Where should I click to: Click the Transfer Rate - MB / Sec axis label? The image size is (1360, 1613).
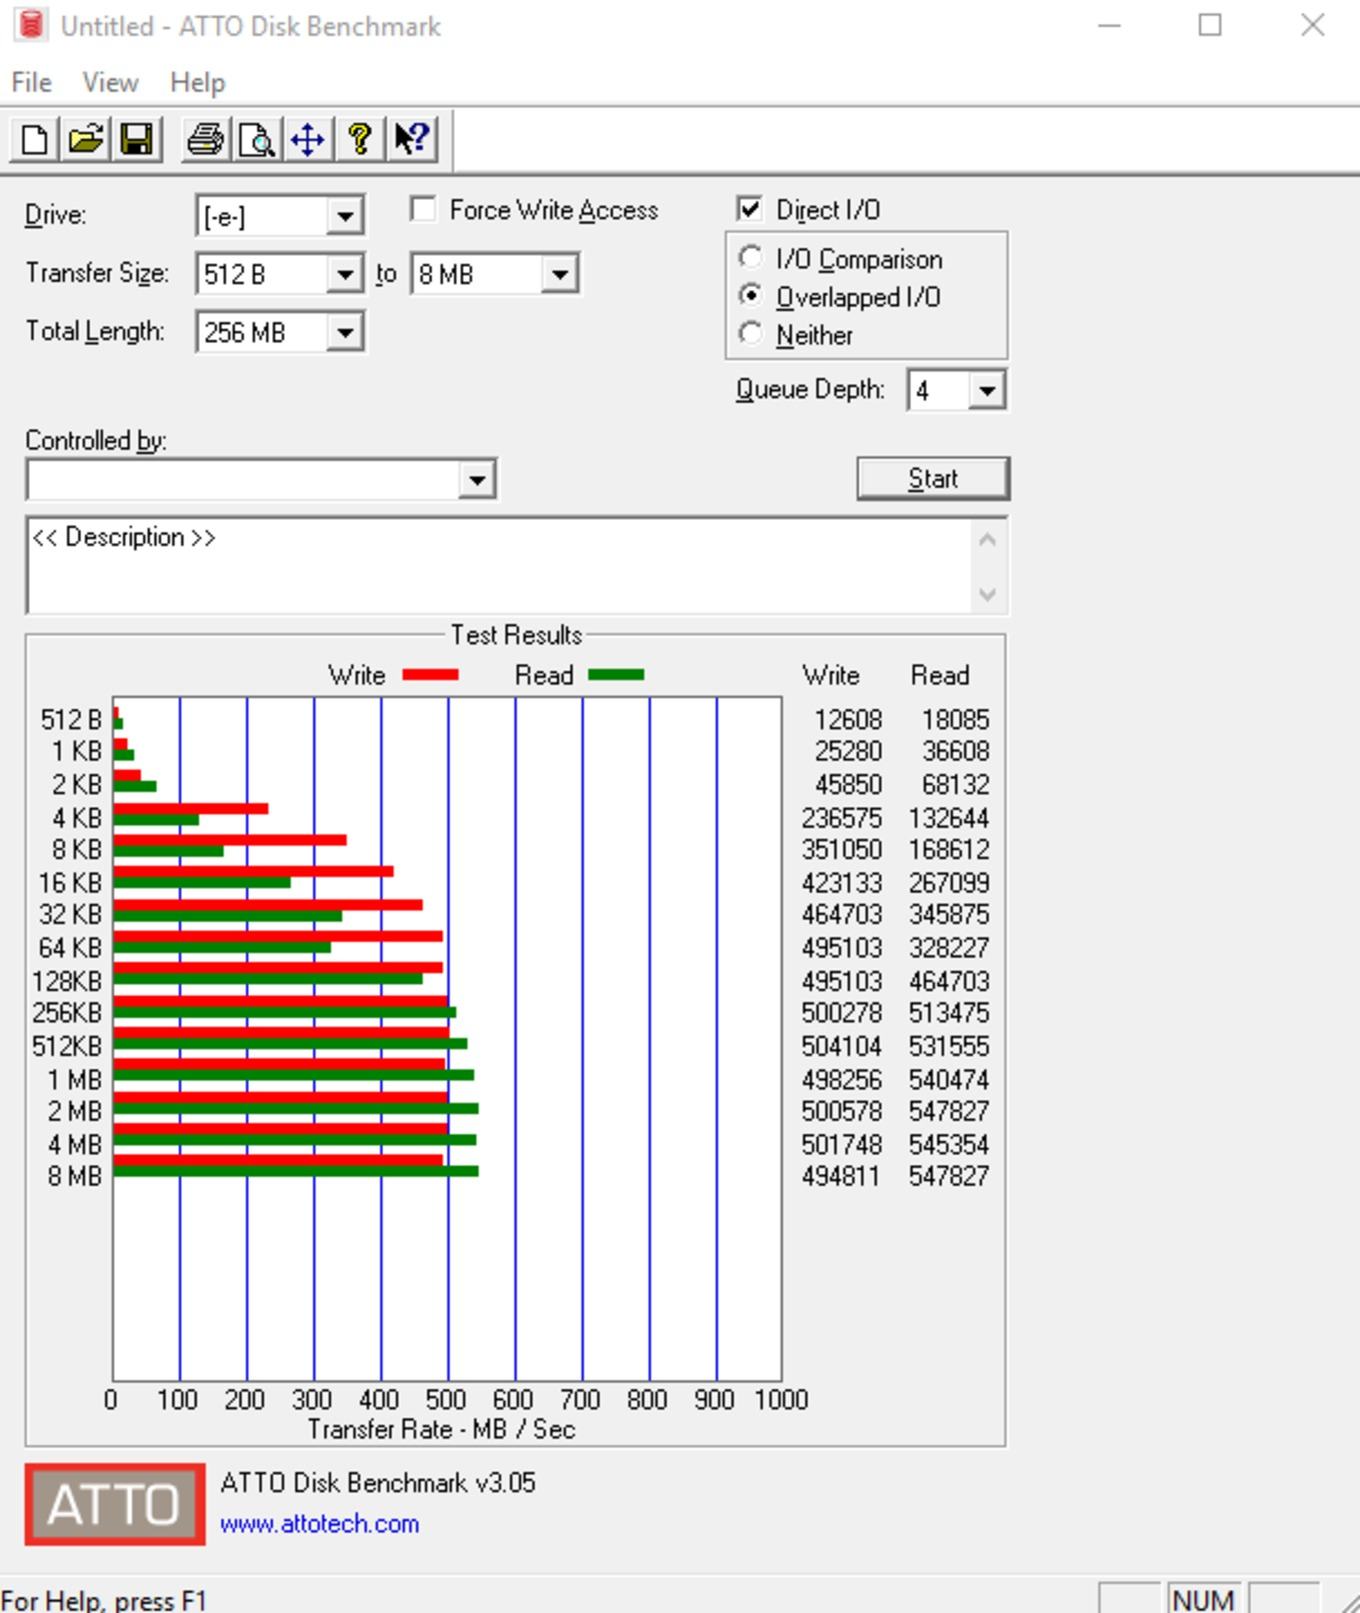tap(441, 1429)
